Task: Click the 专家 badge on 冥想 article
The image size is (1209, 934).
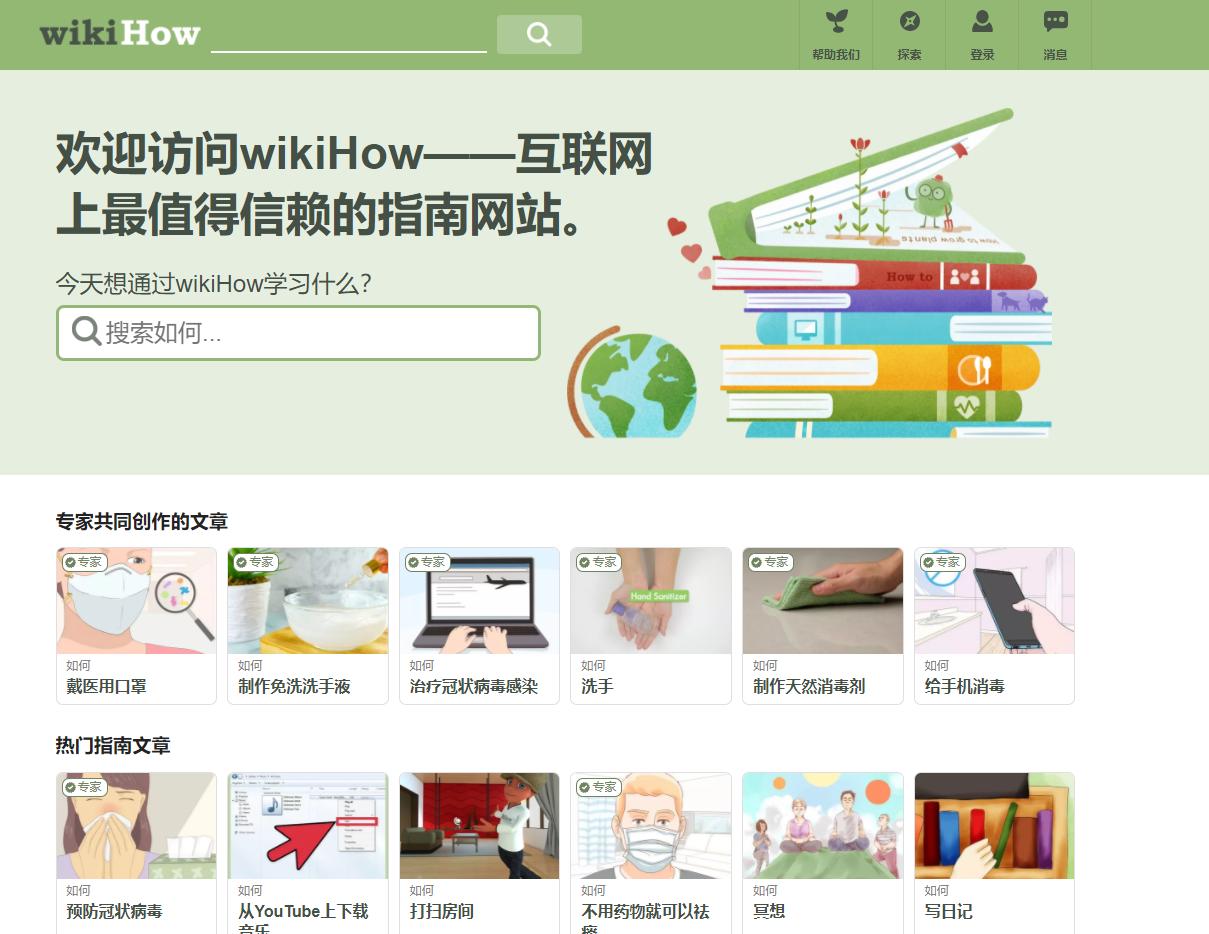Action: [768, 787]
